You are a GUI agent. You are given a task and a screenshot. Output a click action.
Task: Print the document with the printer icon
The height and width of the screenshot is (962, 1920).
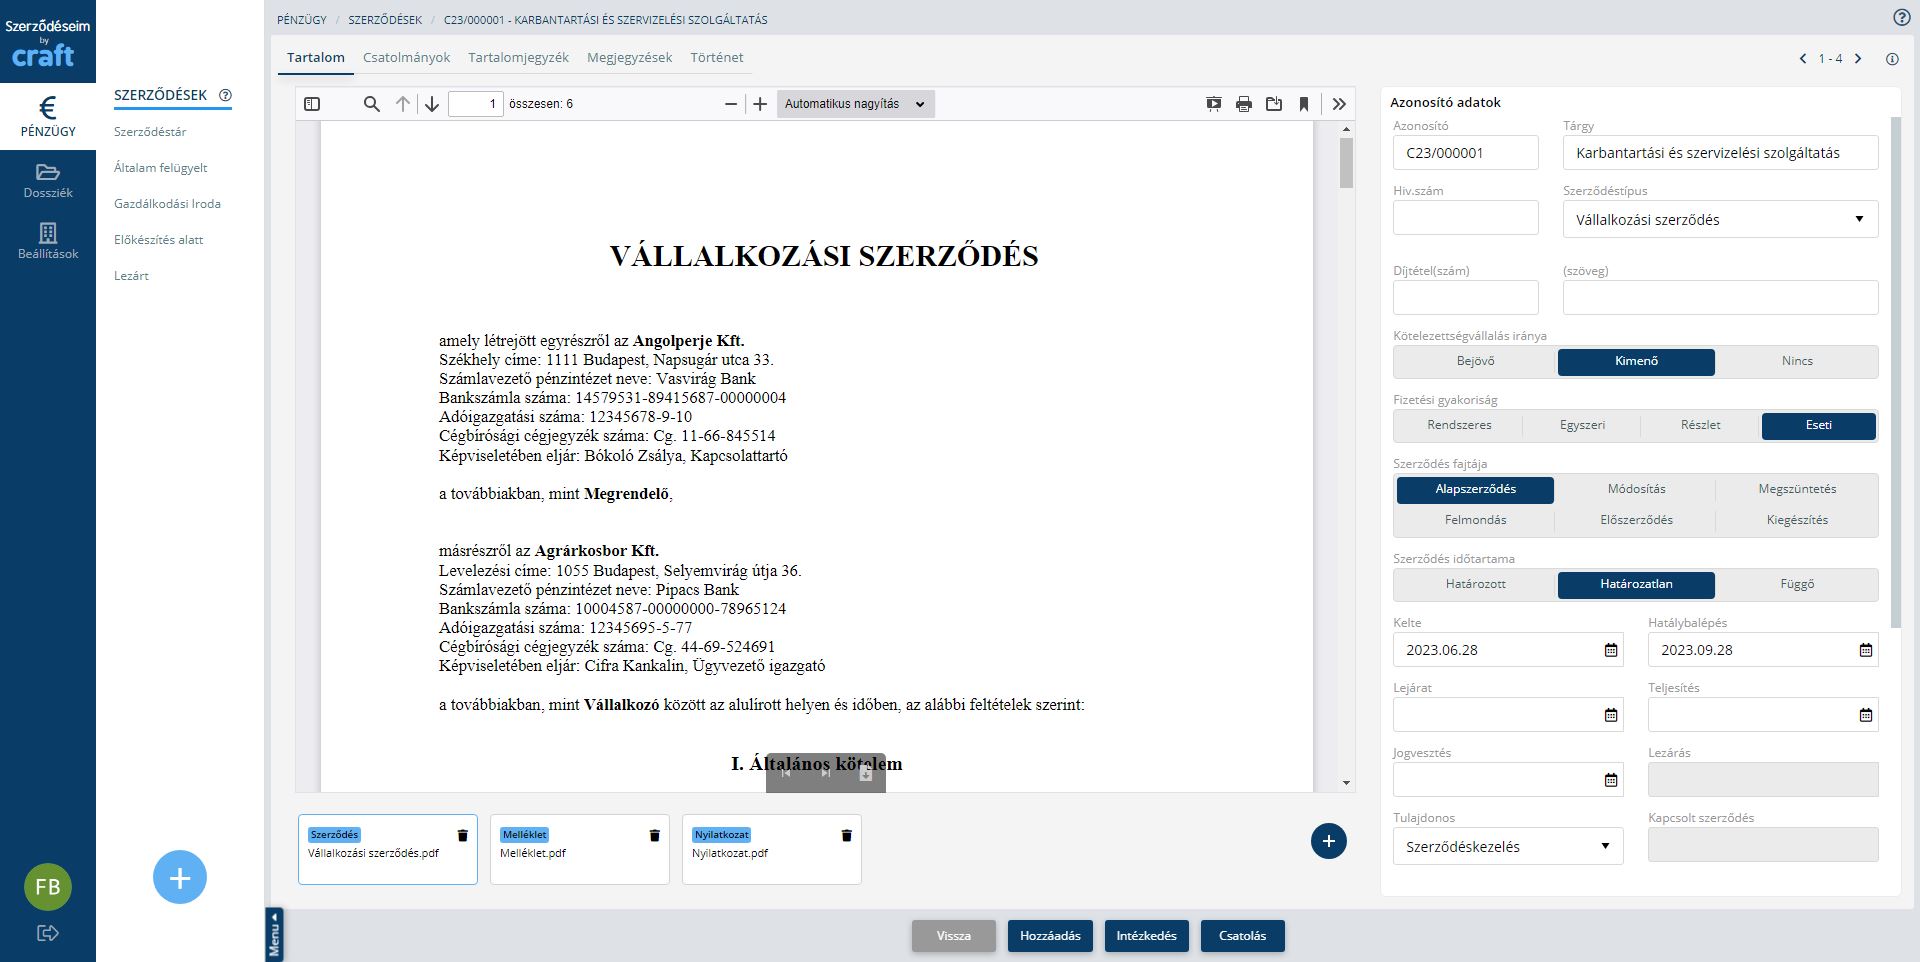tap(1244, 104)
